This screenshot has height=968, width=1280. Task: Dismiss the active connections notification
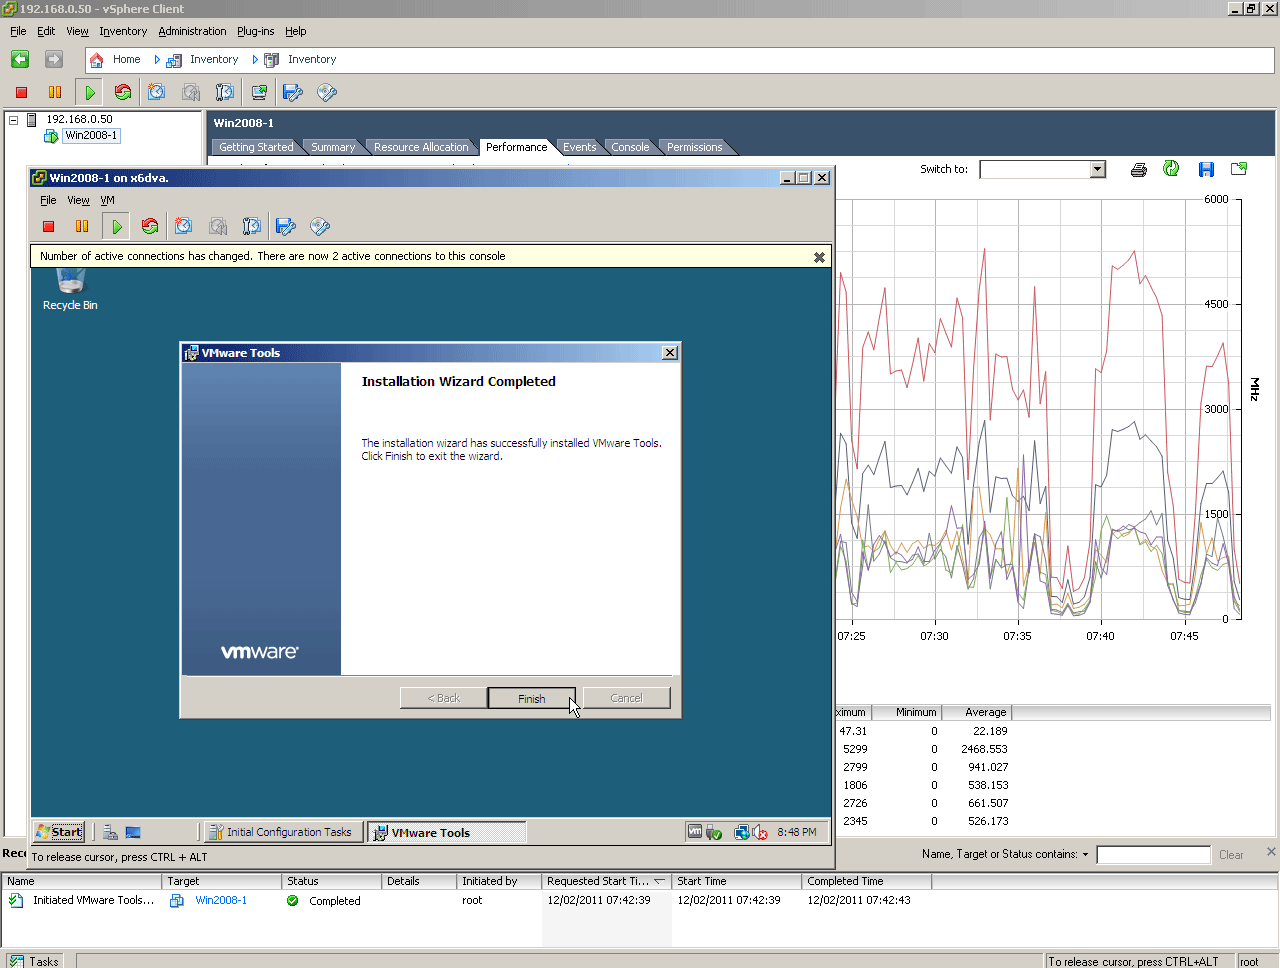click(x=819, y=257)
